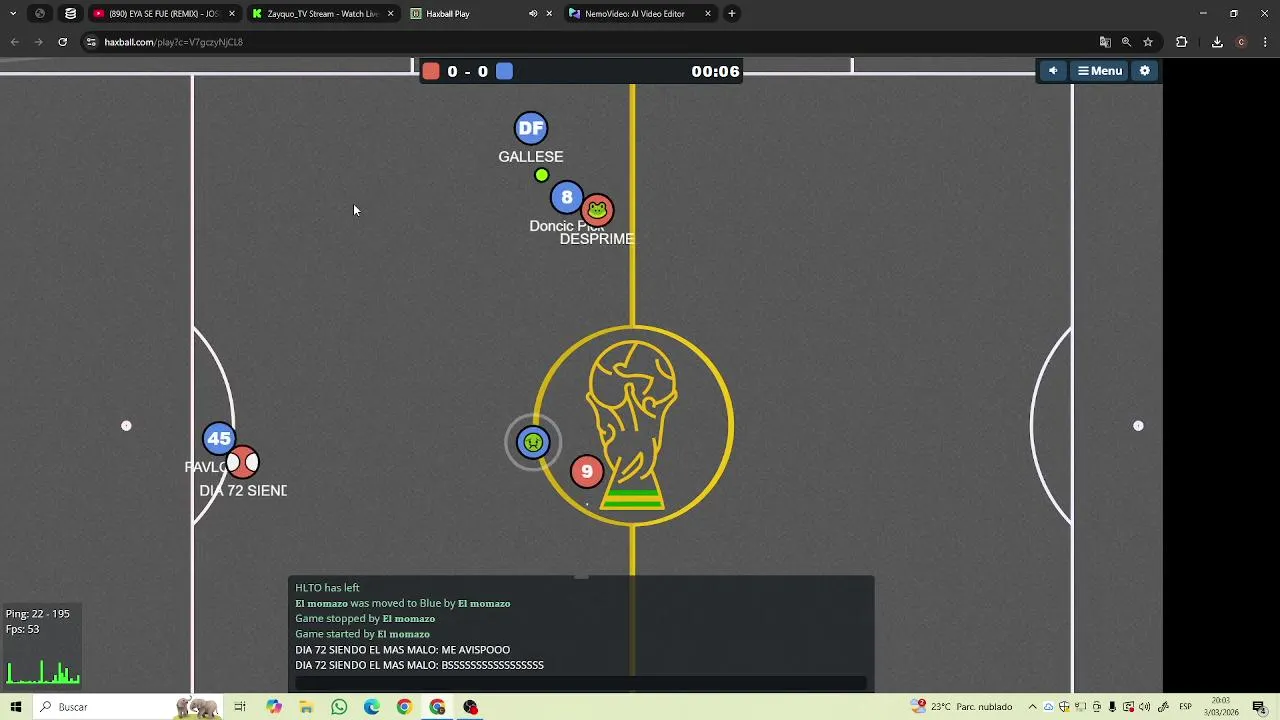Click the weather 23°C Parc. nublado widget
This screenshot has height=720, width=1280.
[961, 707]
